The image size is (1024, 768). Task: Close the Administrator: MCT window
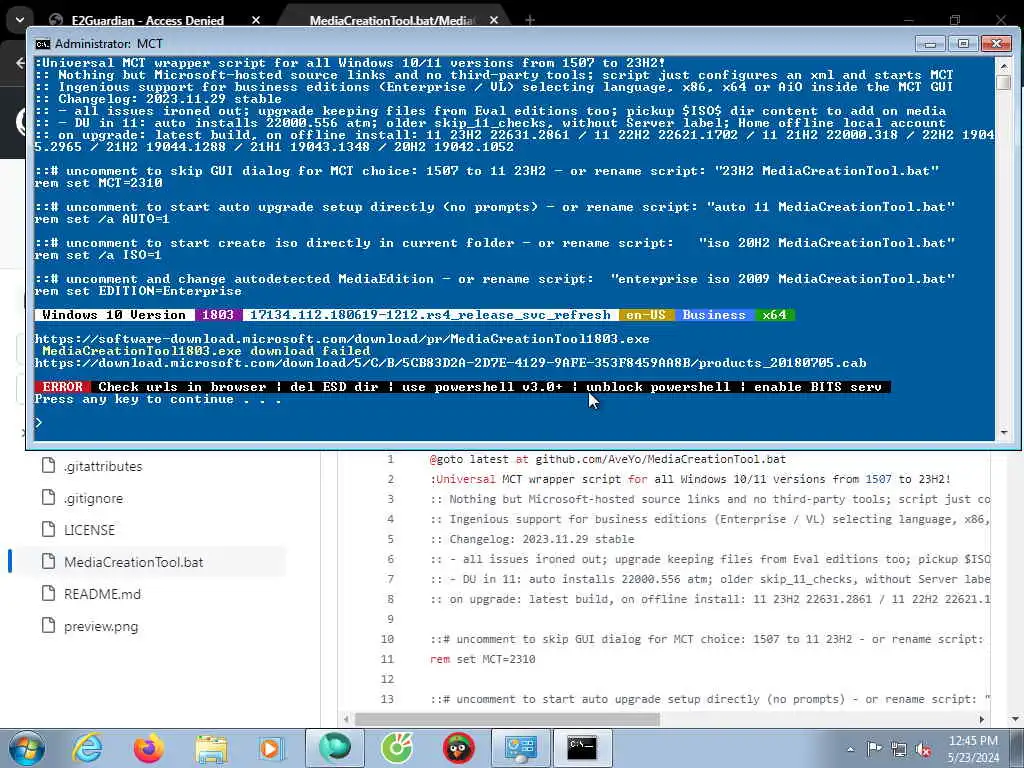(x=997, y=44)
